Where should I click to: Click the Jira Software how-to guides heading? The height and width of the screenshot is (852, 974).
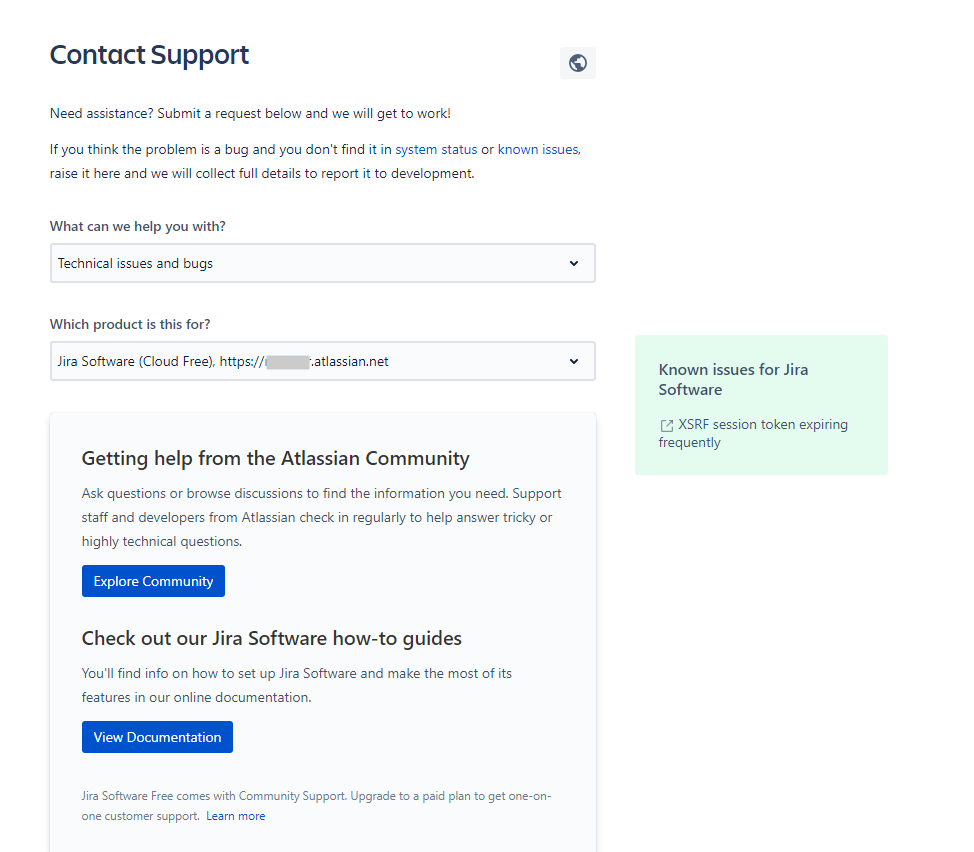click(x=271, y=638)
